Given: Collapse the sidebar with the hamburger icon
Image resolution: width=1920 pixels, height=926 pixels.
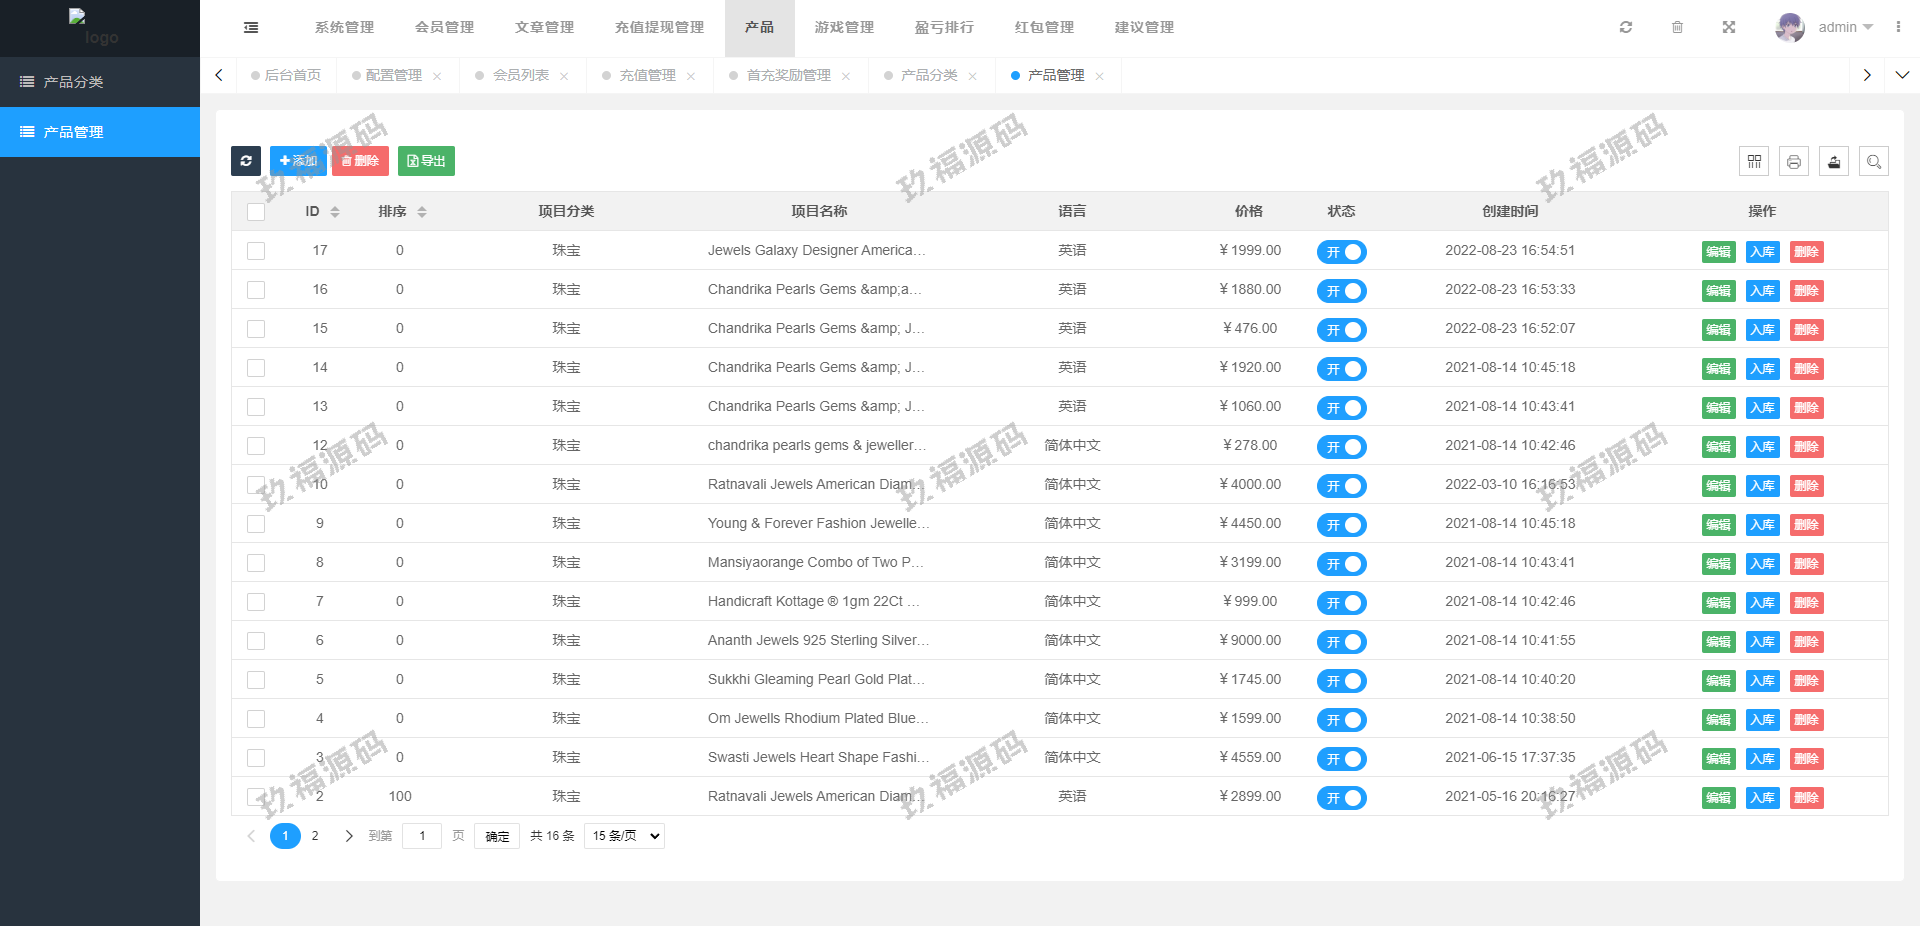Looking at the screenshot, I should [x=251, y=28].
